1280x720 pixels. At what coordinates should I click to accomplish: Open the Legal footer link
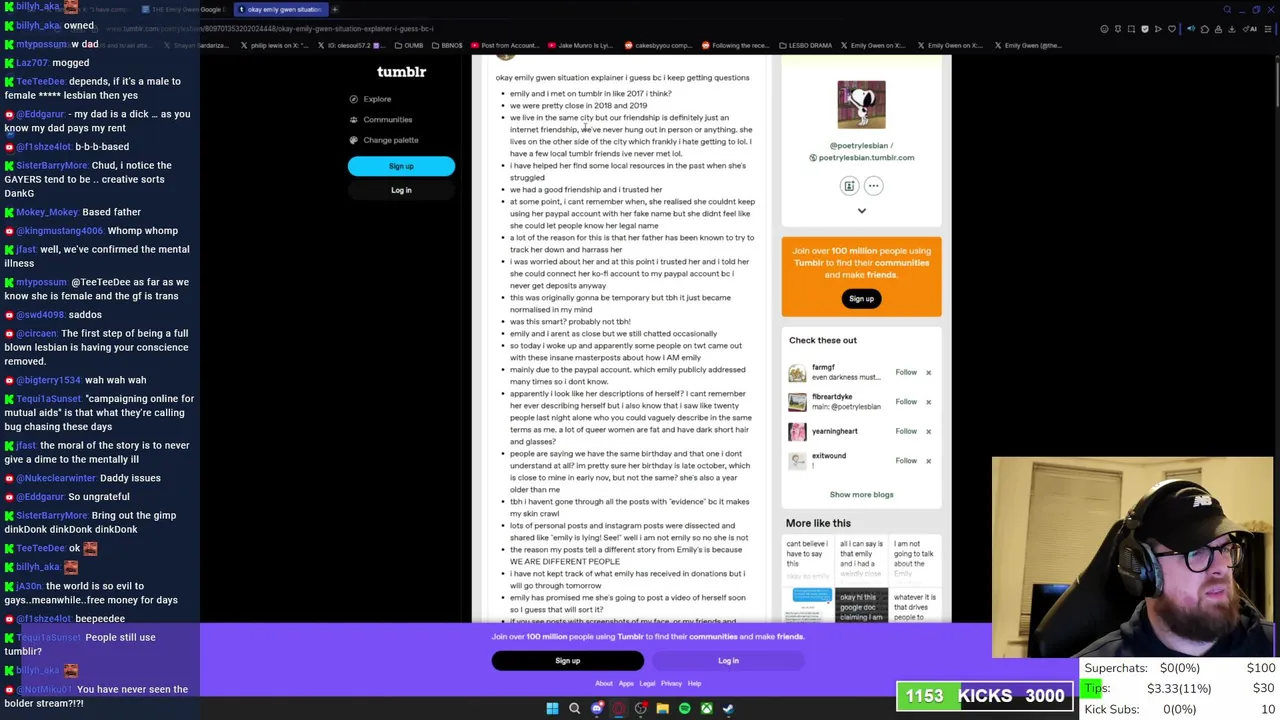coord(647,684)
